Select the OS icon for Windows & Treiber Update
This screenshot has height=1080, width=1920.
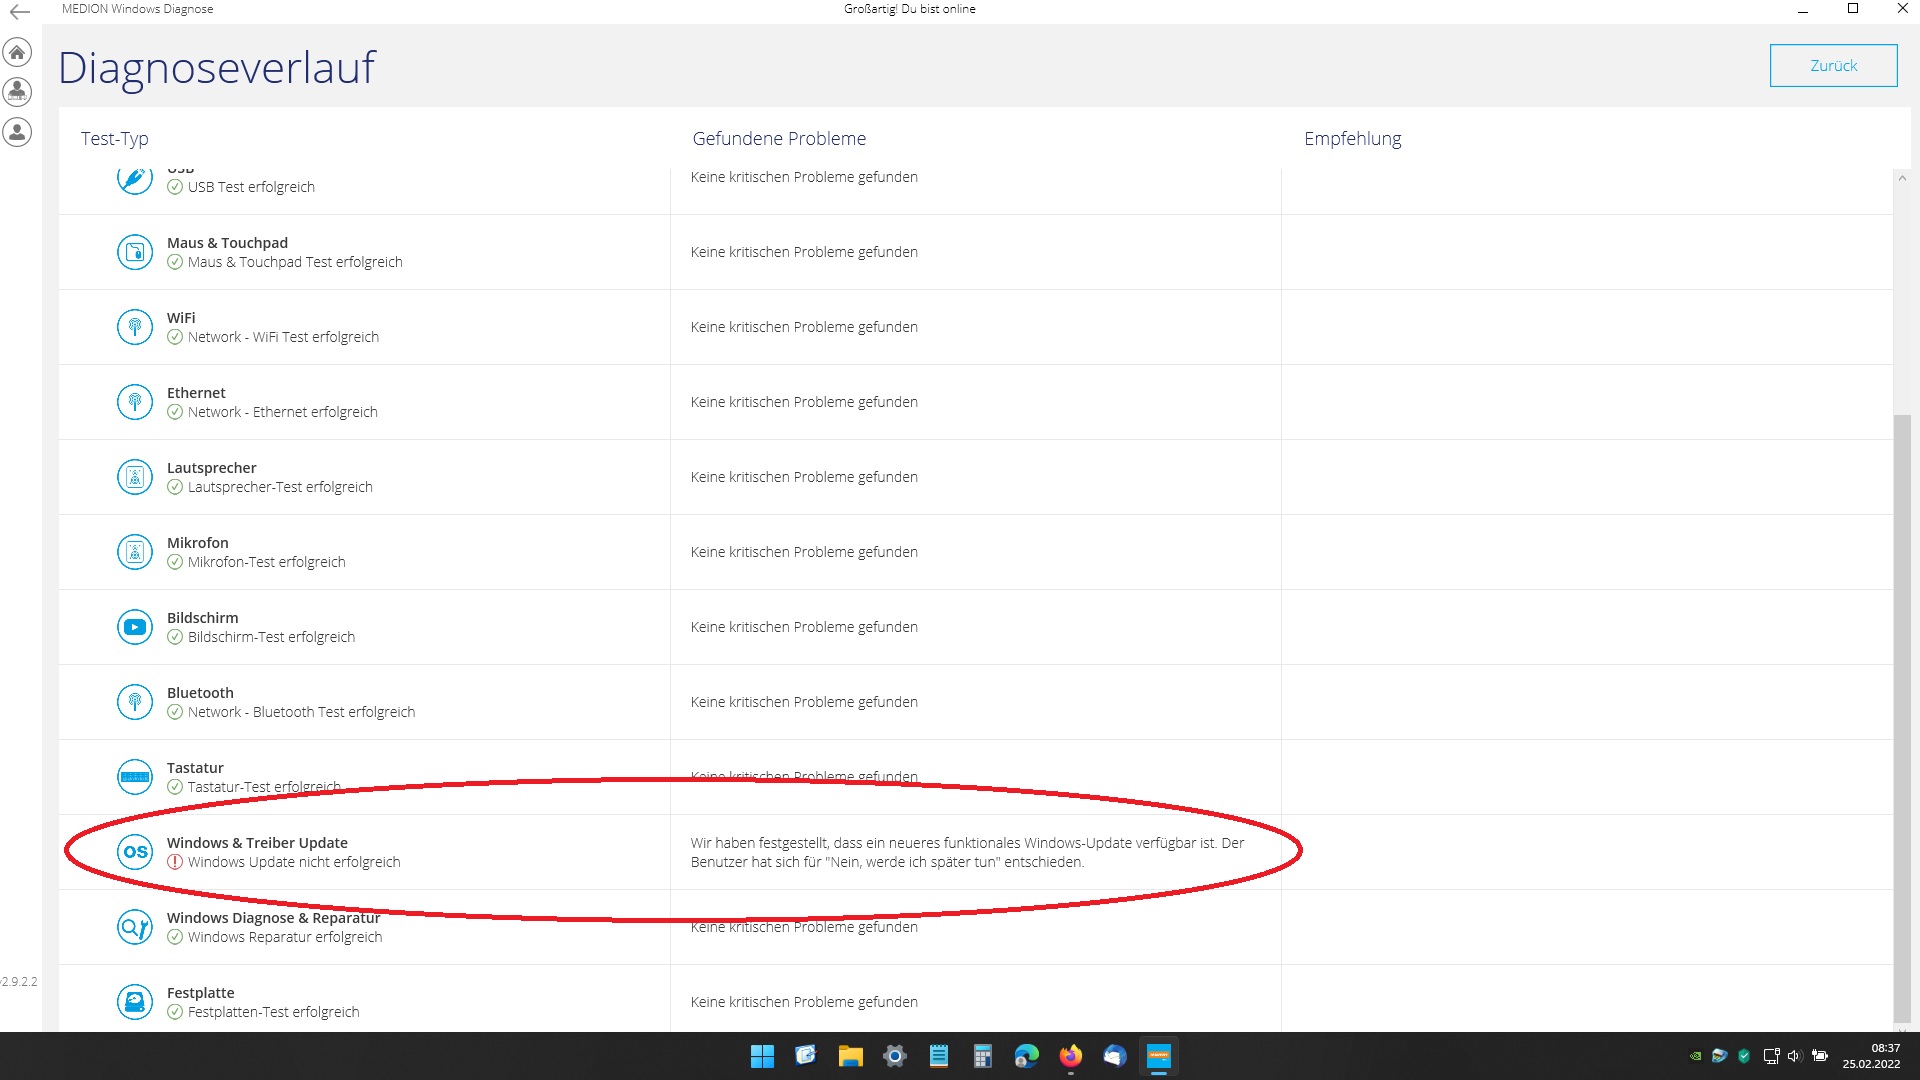(x=135, y=852)
